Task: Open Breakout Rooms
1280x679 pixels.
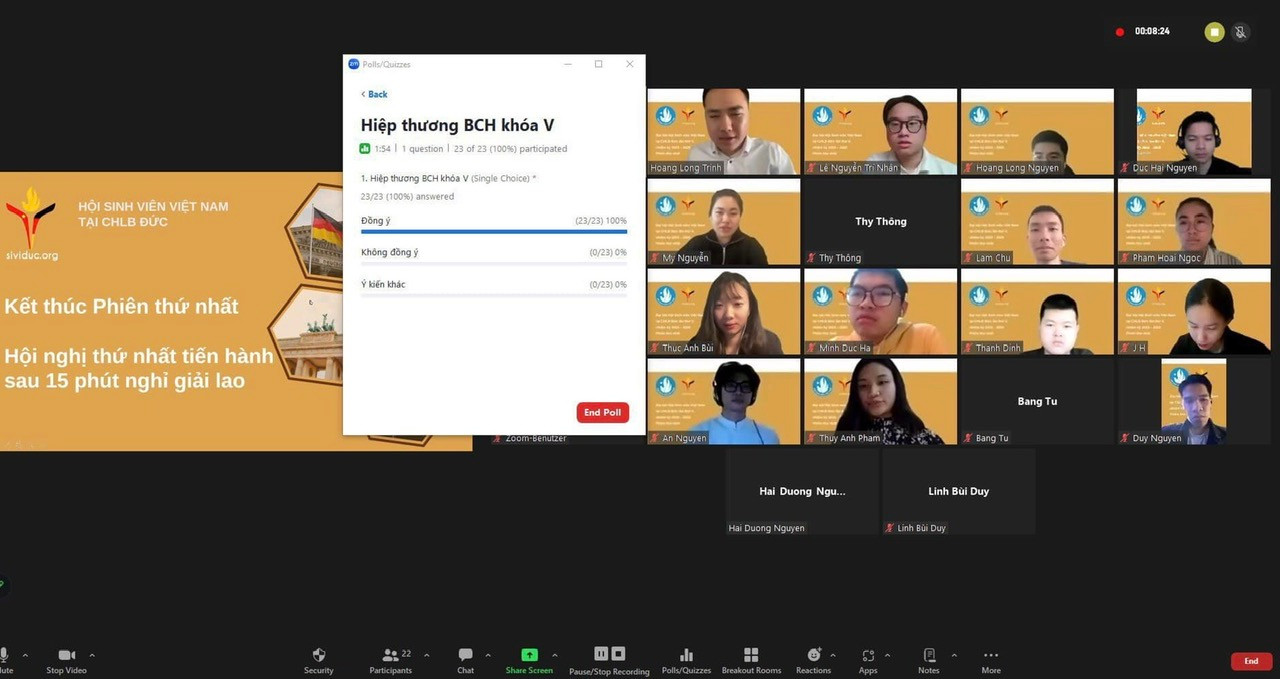Action: 751,656
